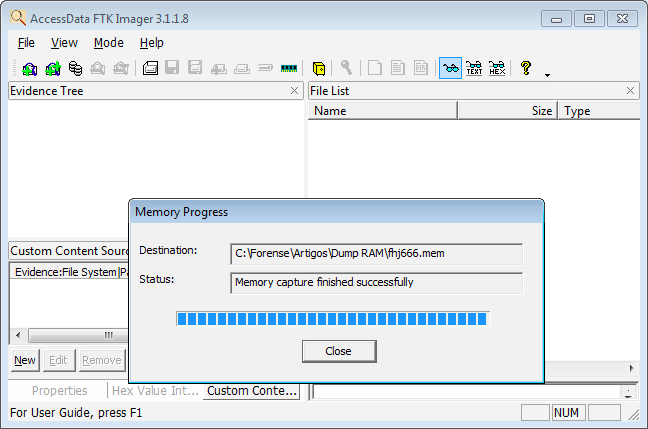The height and width of the screenshot is (429, 648).
Task: Switch viewer to HEX mode icon
Action: click(497, 68)
